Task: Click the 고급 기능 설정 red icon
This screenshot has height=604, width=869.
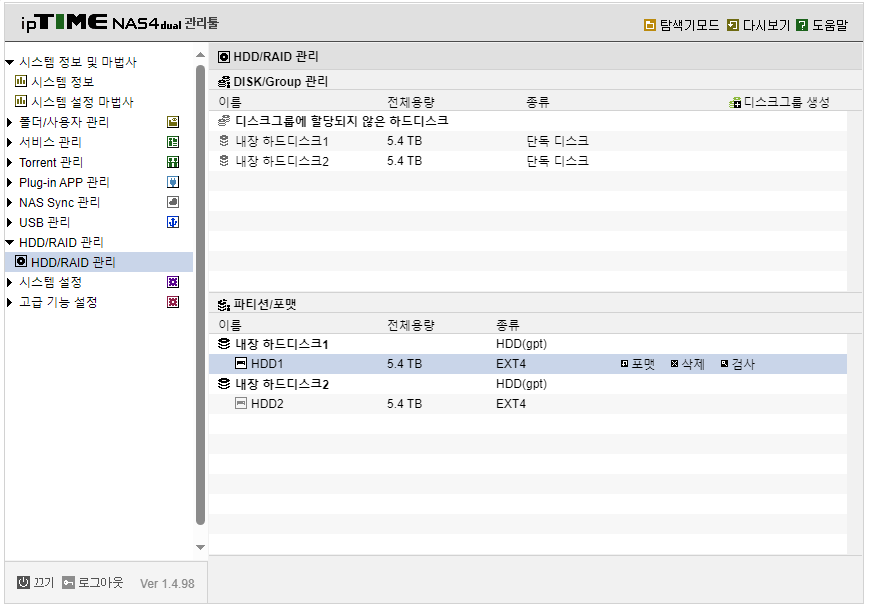Action: pos(173,301)
